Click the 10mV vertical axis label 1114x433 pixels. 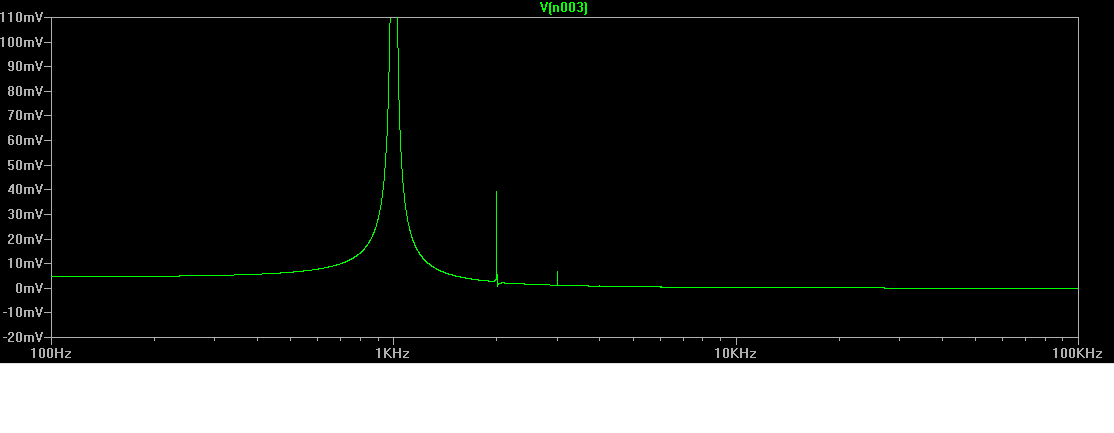[26, 263]
